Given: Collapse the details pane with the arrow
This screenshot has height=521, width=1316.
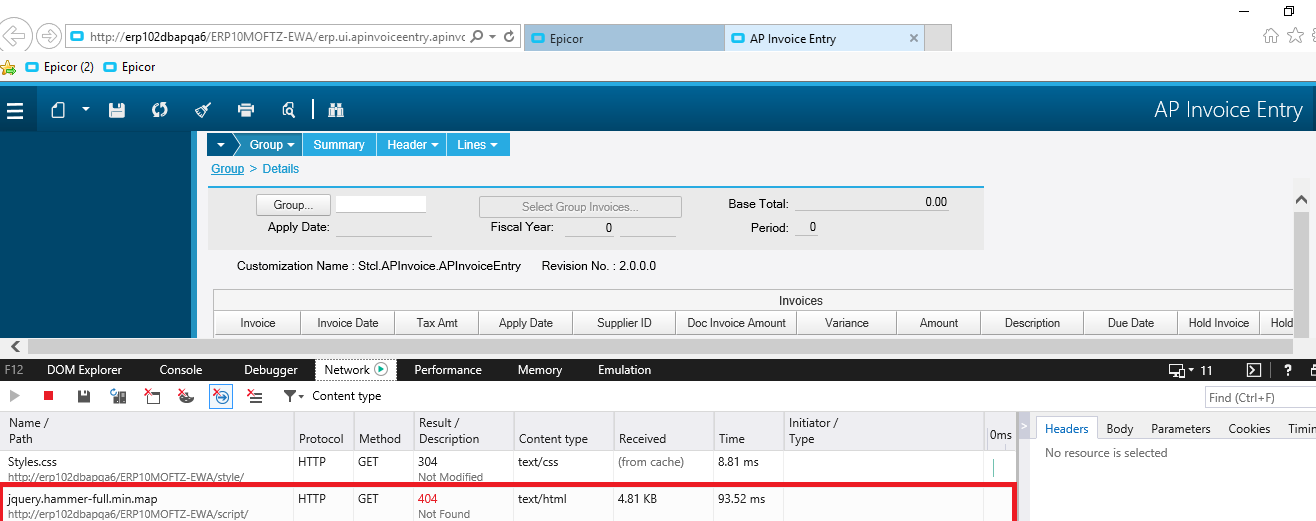Looking at the screenshot, I should click(x=1023, y=427).
